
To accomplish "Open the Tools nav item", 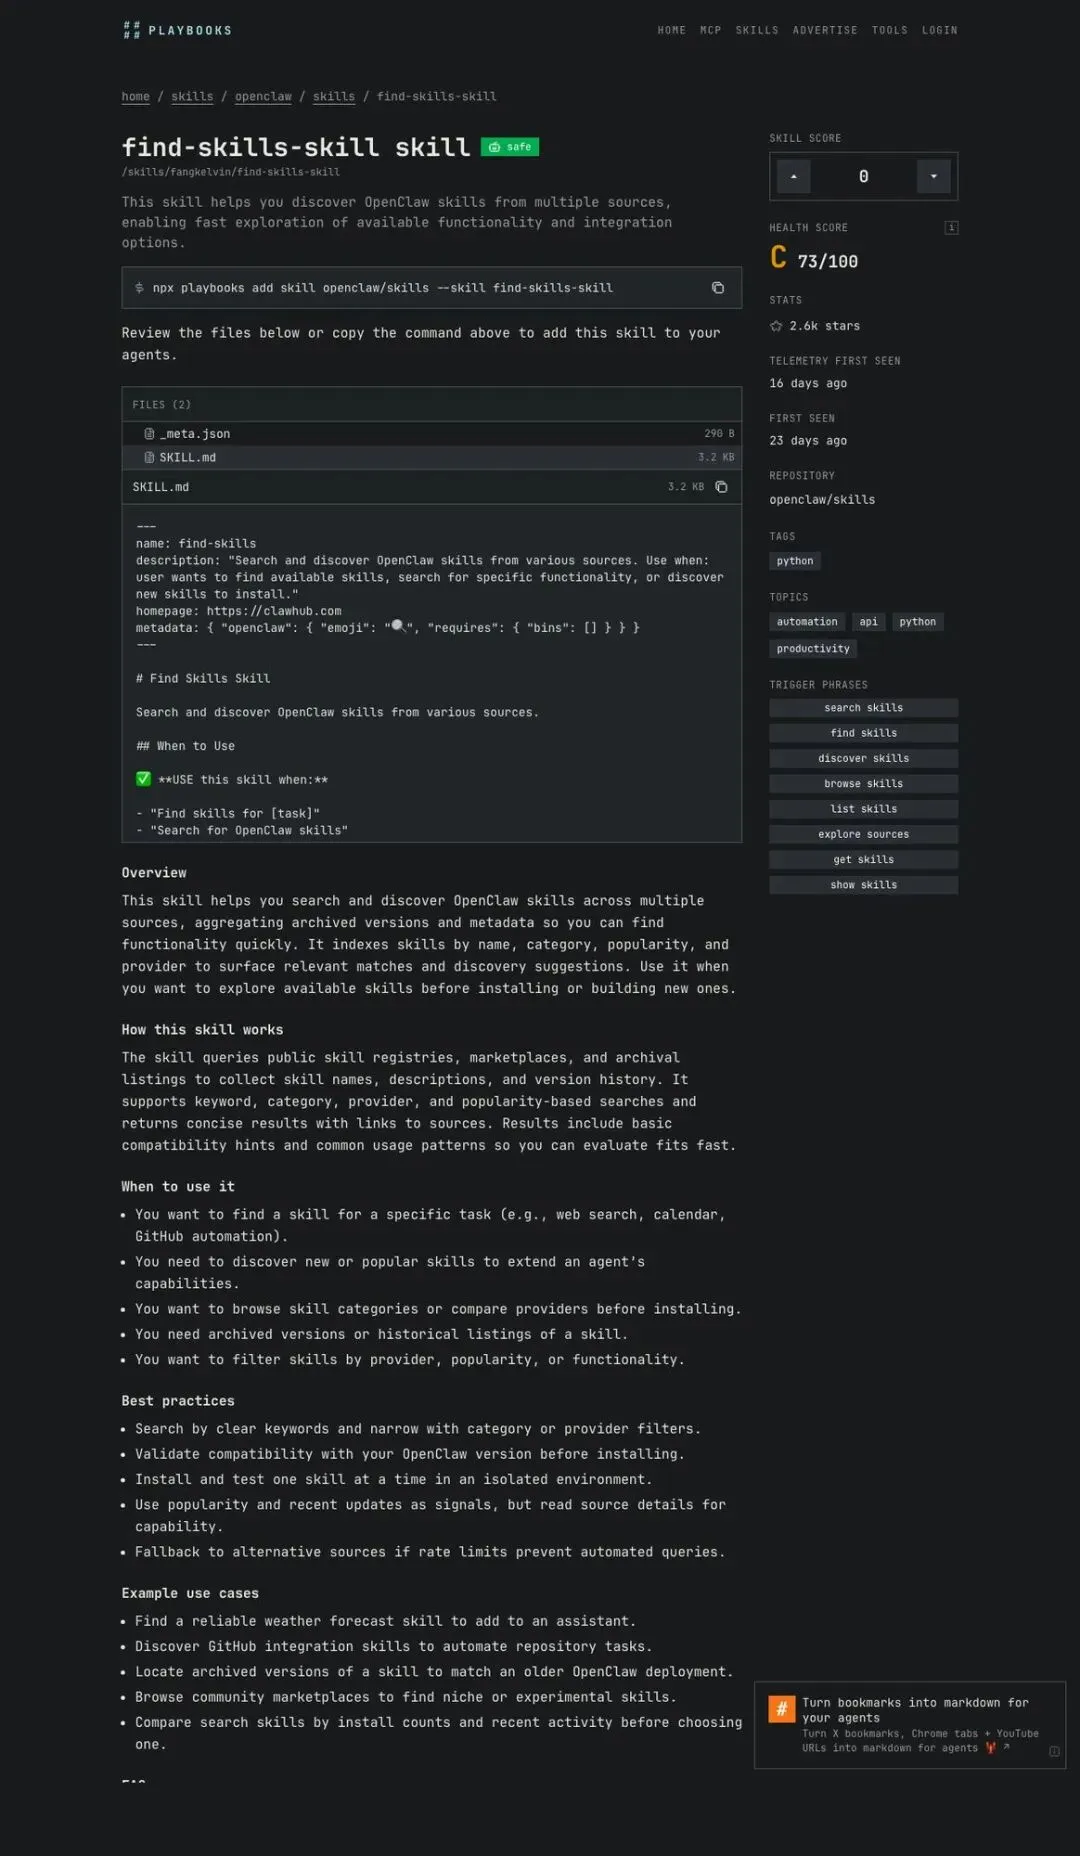I will tap(890, 31).
